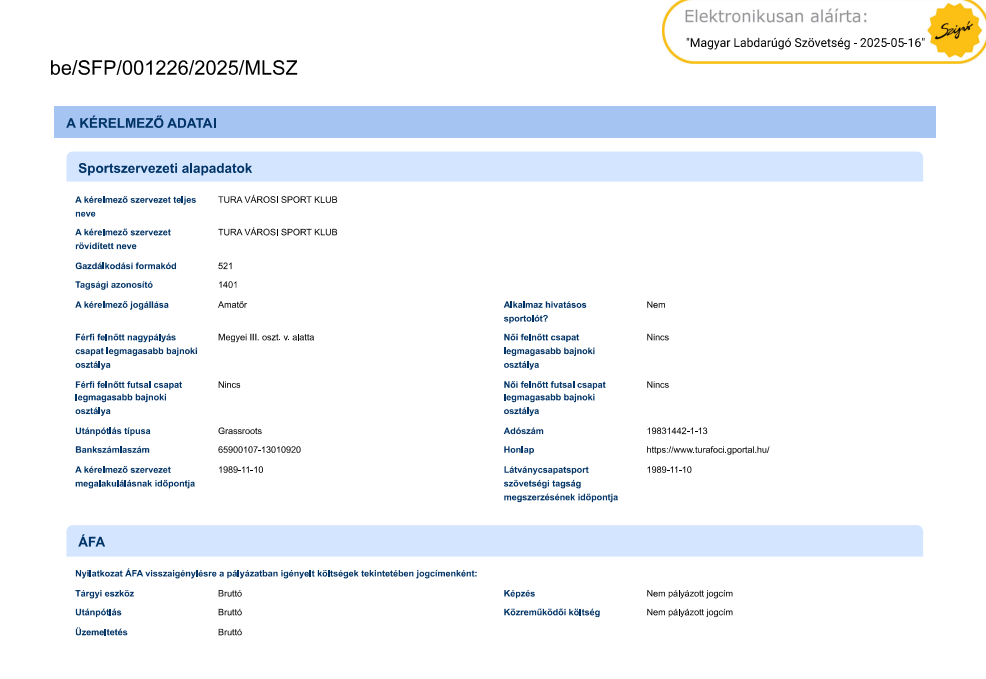The height and width of the screenshot is (679, 986).
Task: Select 'TURA VÁROSI SPORT KLUB' abbreviated name value
Action: tap(277, 233)
